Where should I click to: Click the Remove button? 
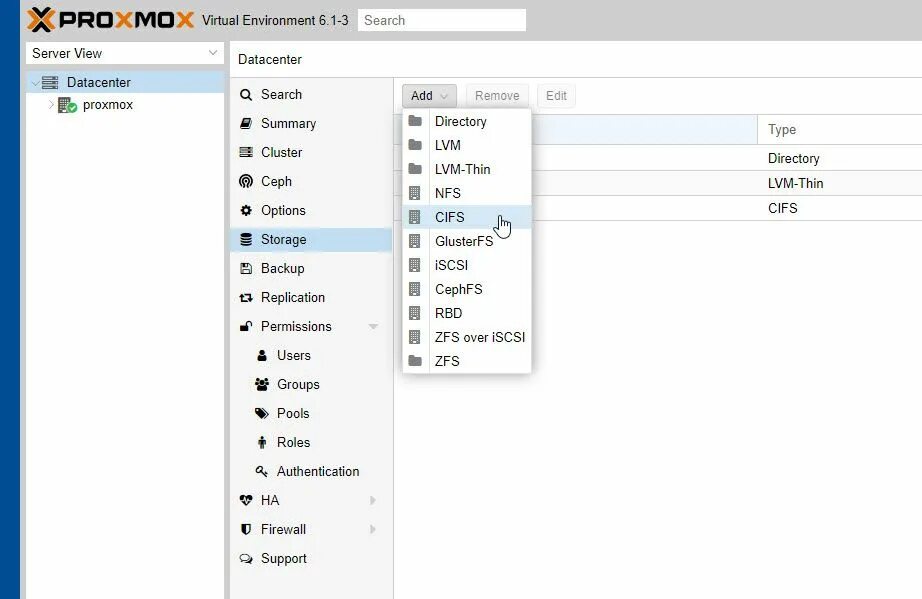pyautogui.click(x=497, y=95)
